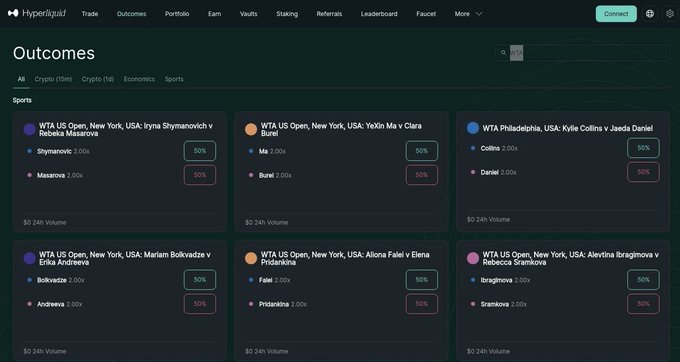Go to Staking
This screenshot has width=680, height=362.
click(x=287, y=14)
